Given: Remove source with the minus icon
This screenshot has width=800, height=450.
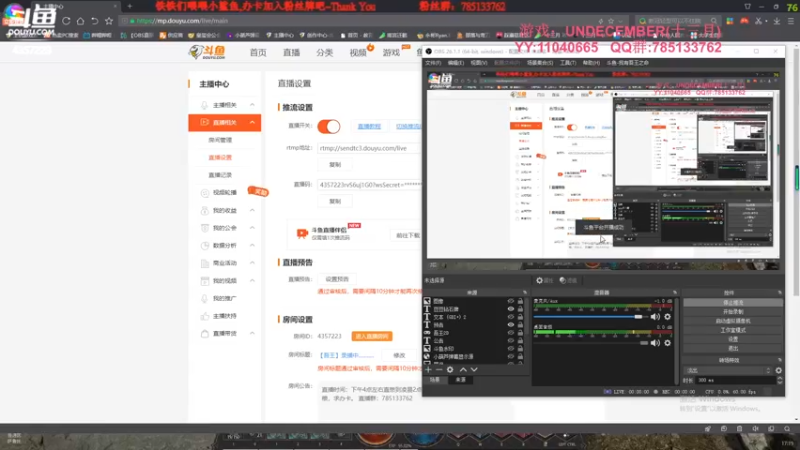Looking at the screenshot, I should pos(439,369).
